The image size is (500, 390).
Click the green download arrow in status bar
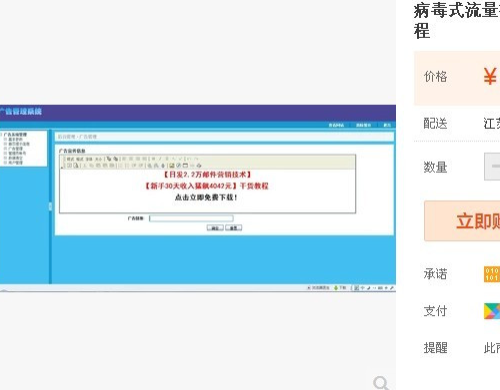click(336, 288)
